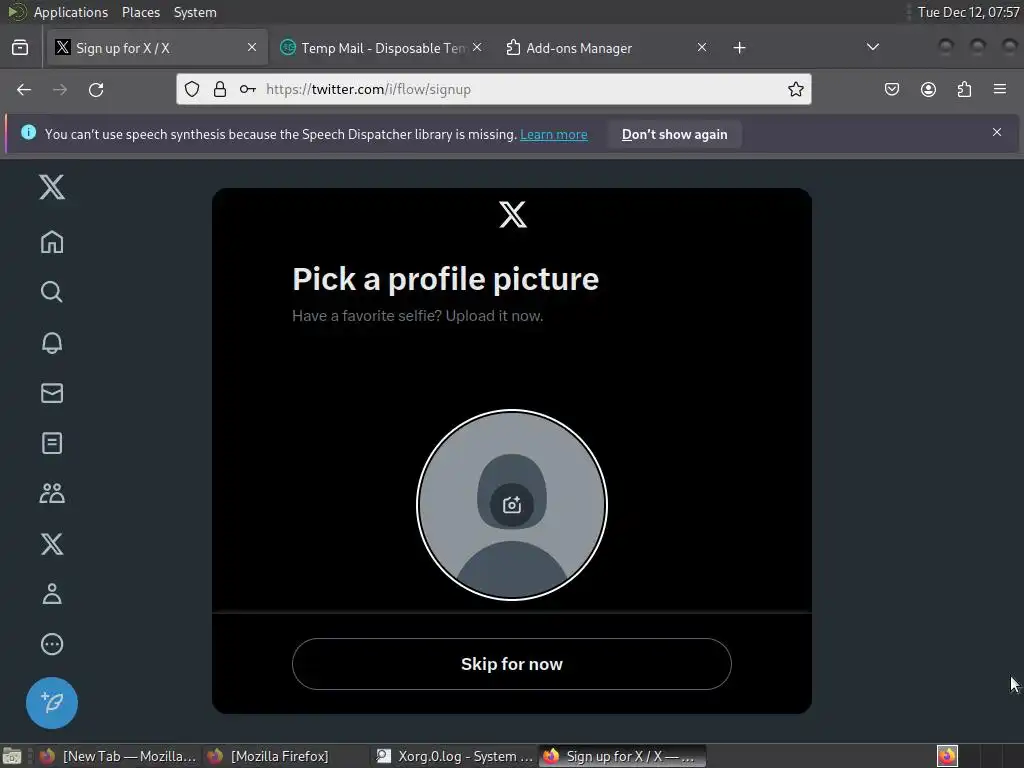This screenshot has width=1024, height=768.
Task: Switch to New Tab Mozilla taskbar window
Action: pyautogui.click(x=118, y=756)
